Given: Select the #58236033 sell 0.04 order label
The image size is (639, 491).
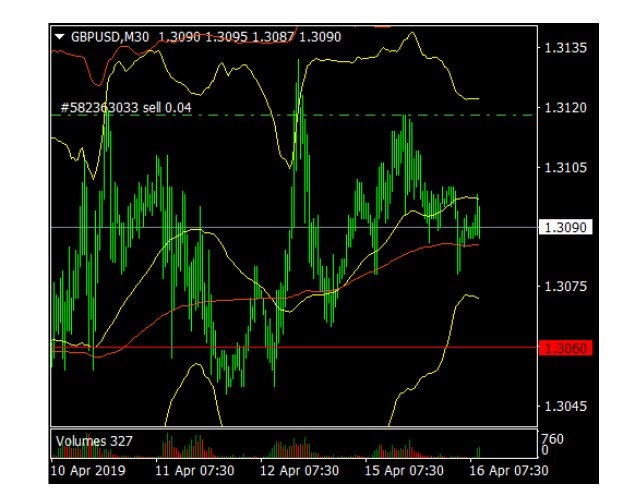Looking at the screenshot, I should (126, 106).
